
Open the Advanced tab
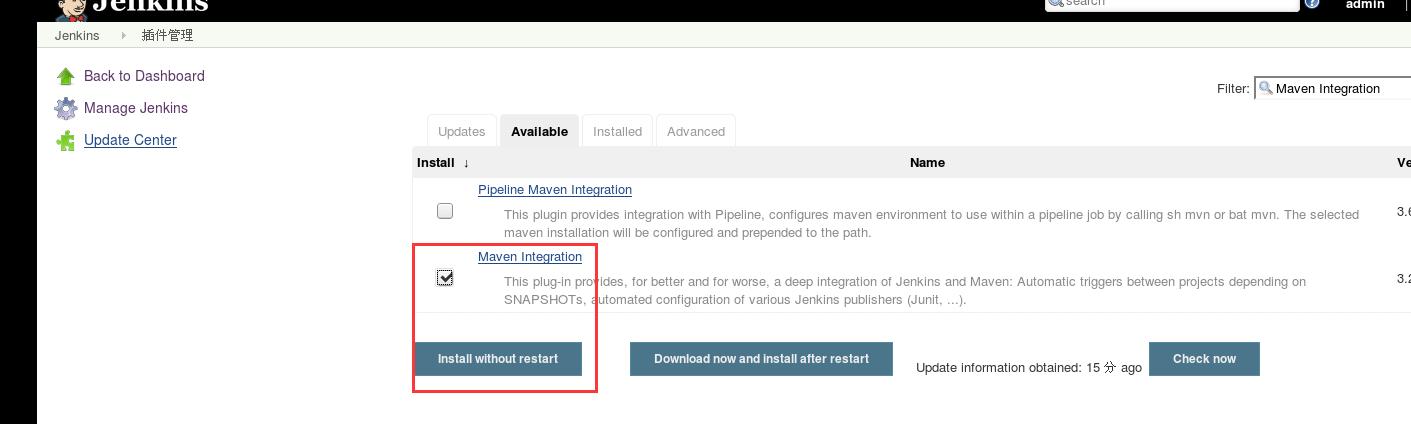pyautogui.click(x=696, y=131)
